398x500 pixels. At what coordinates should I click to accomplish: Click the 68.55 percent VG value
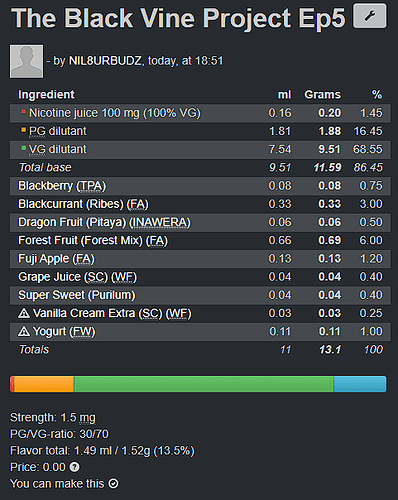tap(368, 149)
